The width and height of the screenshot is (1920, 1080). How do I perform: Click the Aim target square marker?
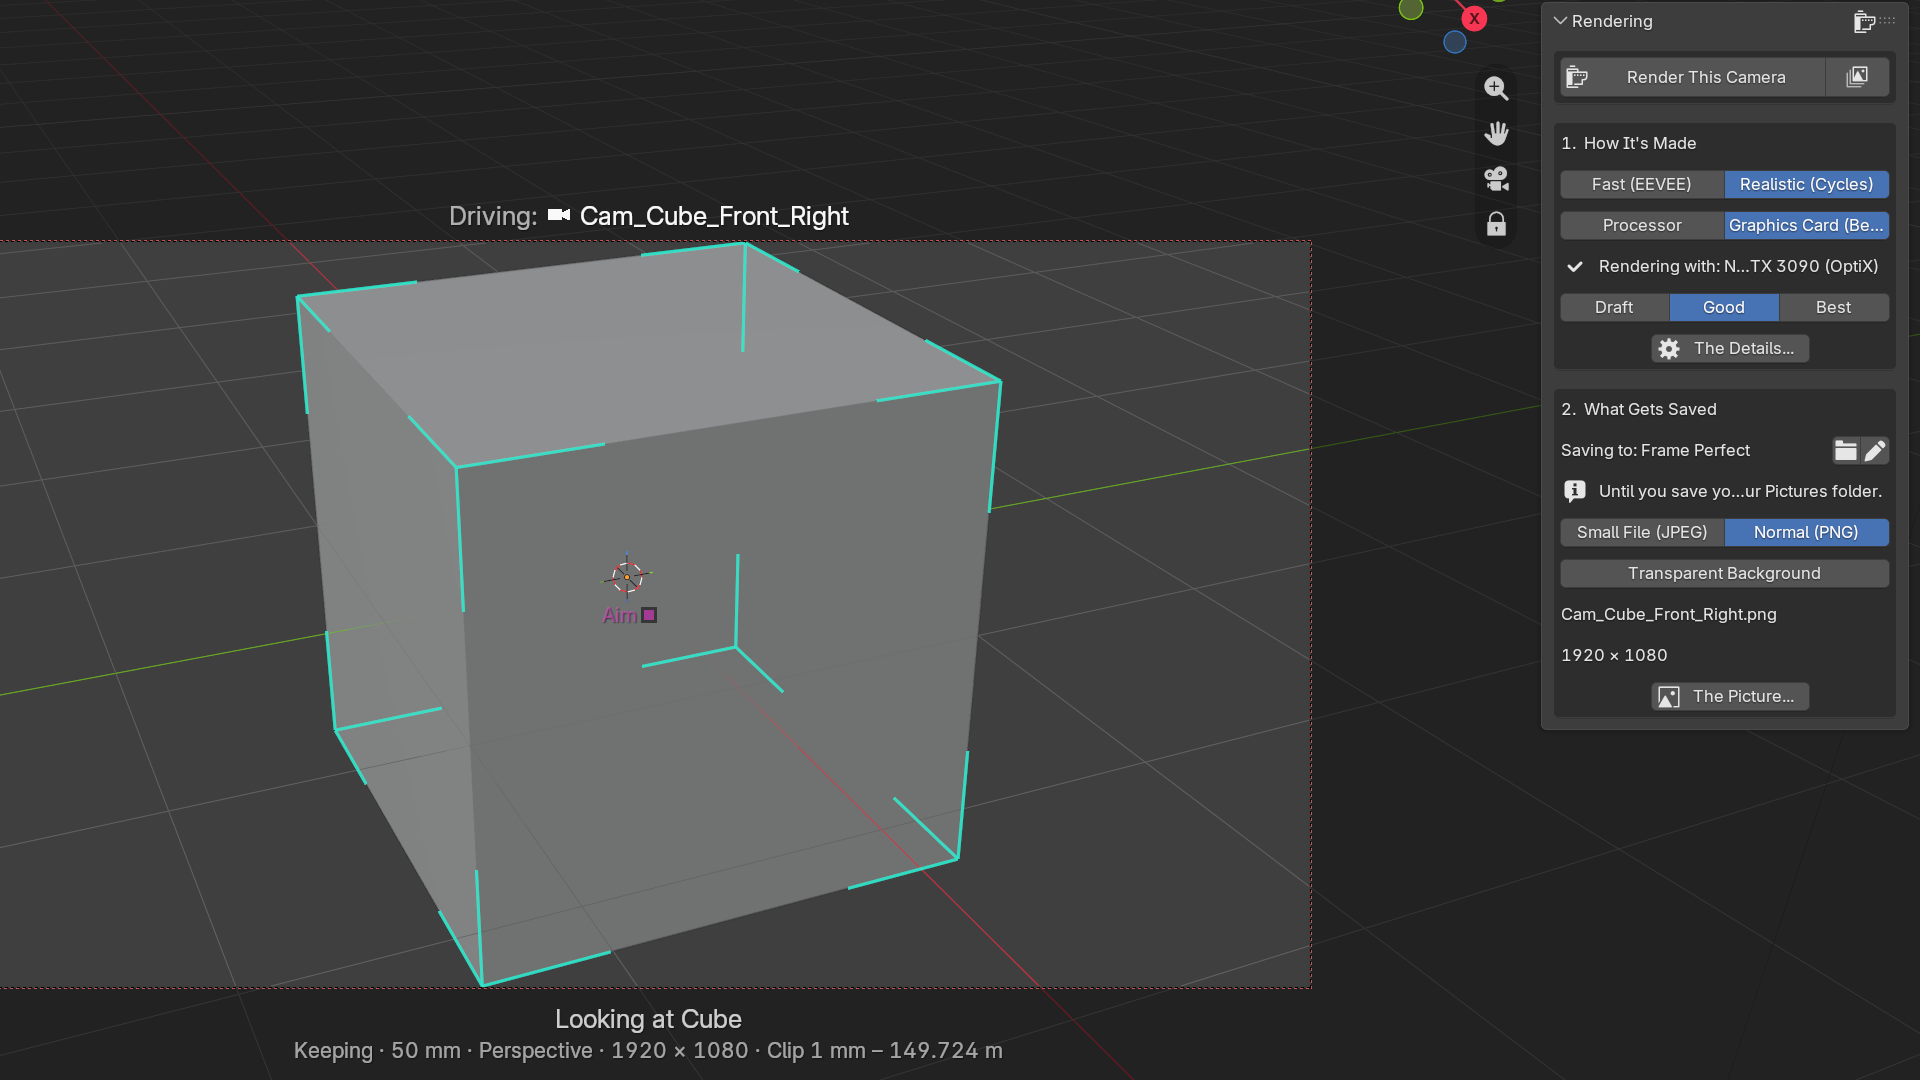coord(649,615)
